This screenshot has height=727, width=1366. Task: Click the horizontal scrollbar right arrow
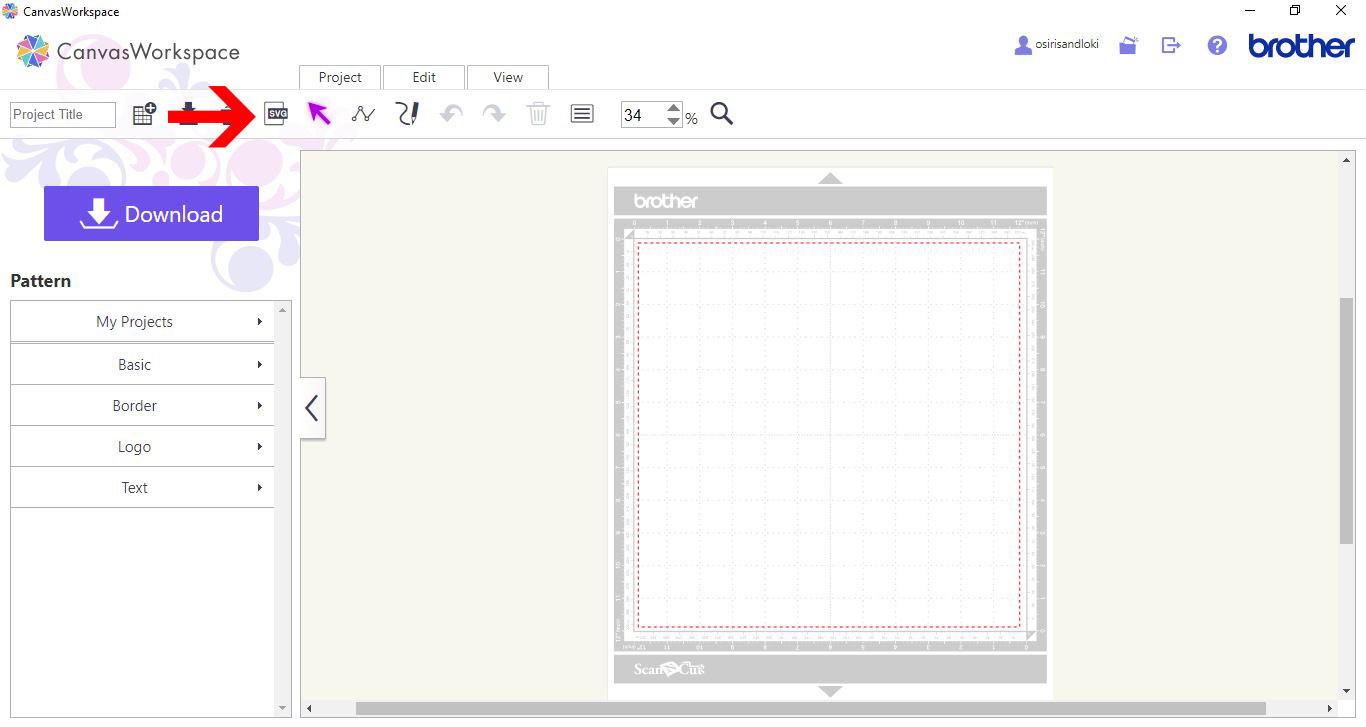click(1329, 708)
